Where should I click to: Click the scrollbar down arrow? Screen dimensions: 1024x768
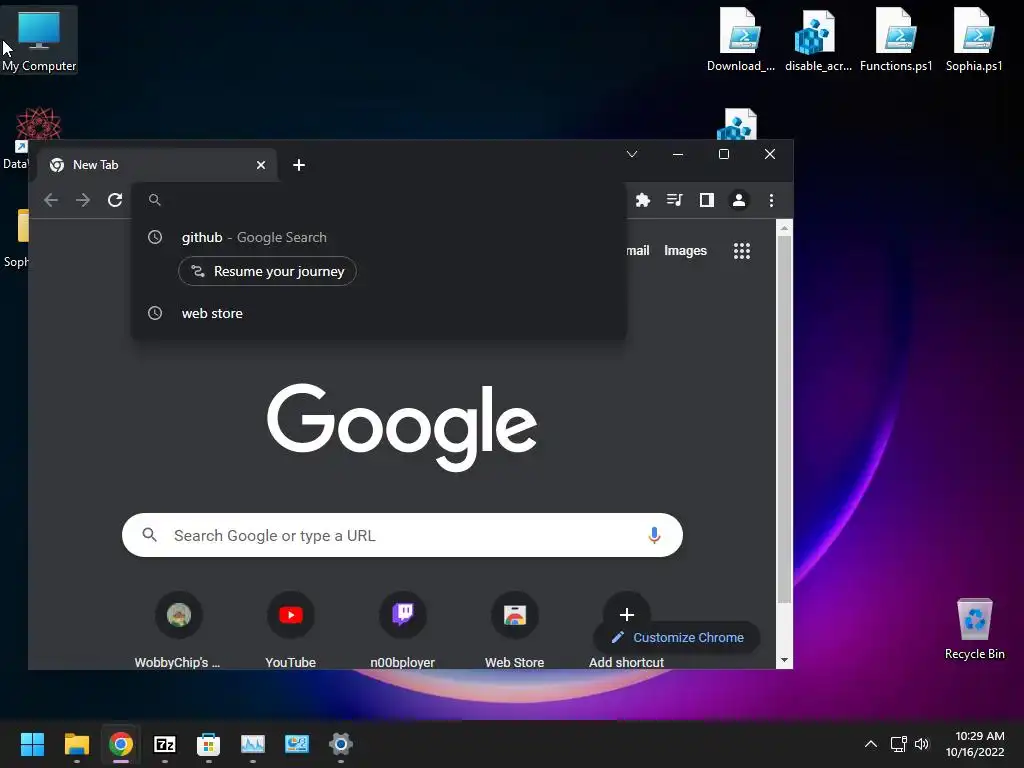[x=784, y=661]
